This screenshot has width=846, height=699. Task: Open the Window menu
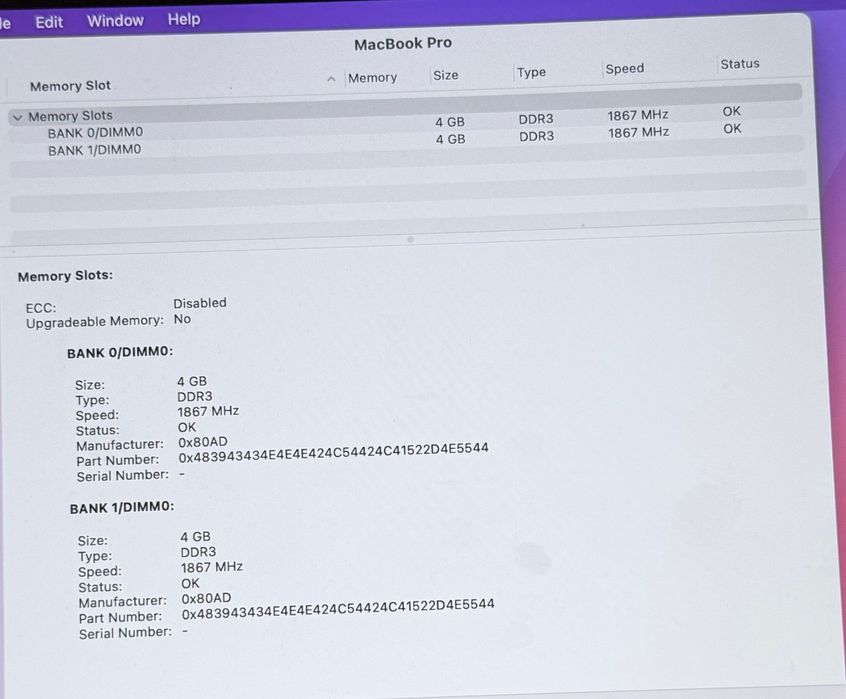[115, 21]
